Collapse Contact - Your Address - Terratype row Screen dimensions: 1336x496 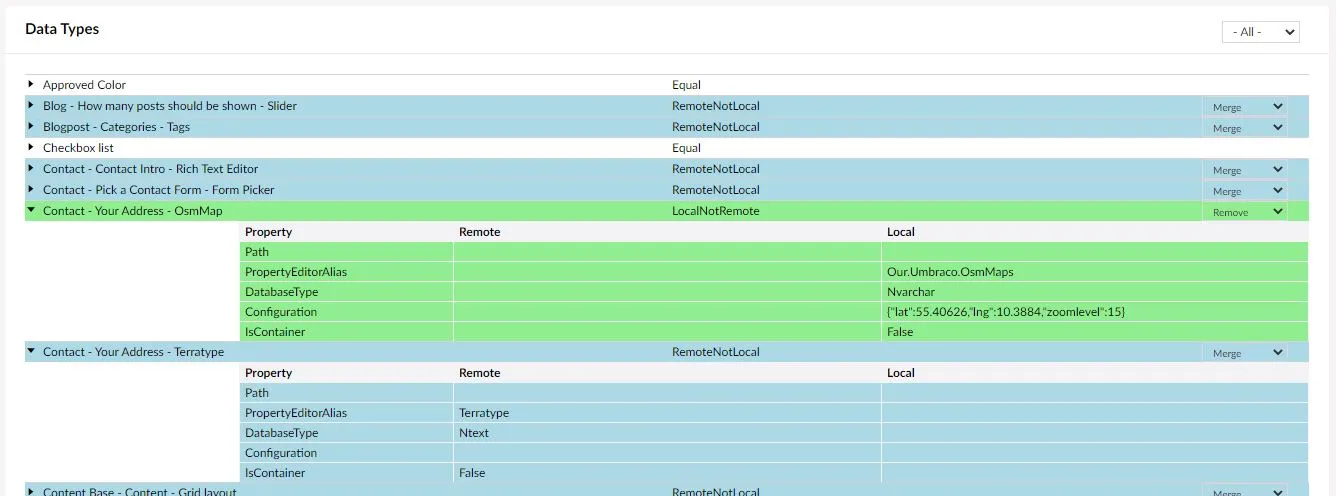pyautogui.click(x=31, y=352)
